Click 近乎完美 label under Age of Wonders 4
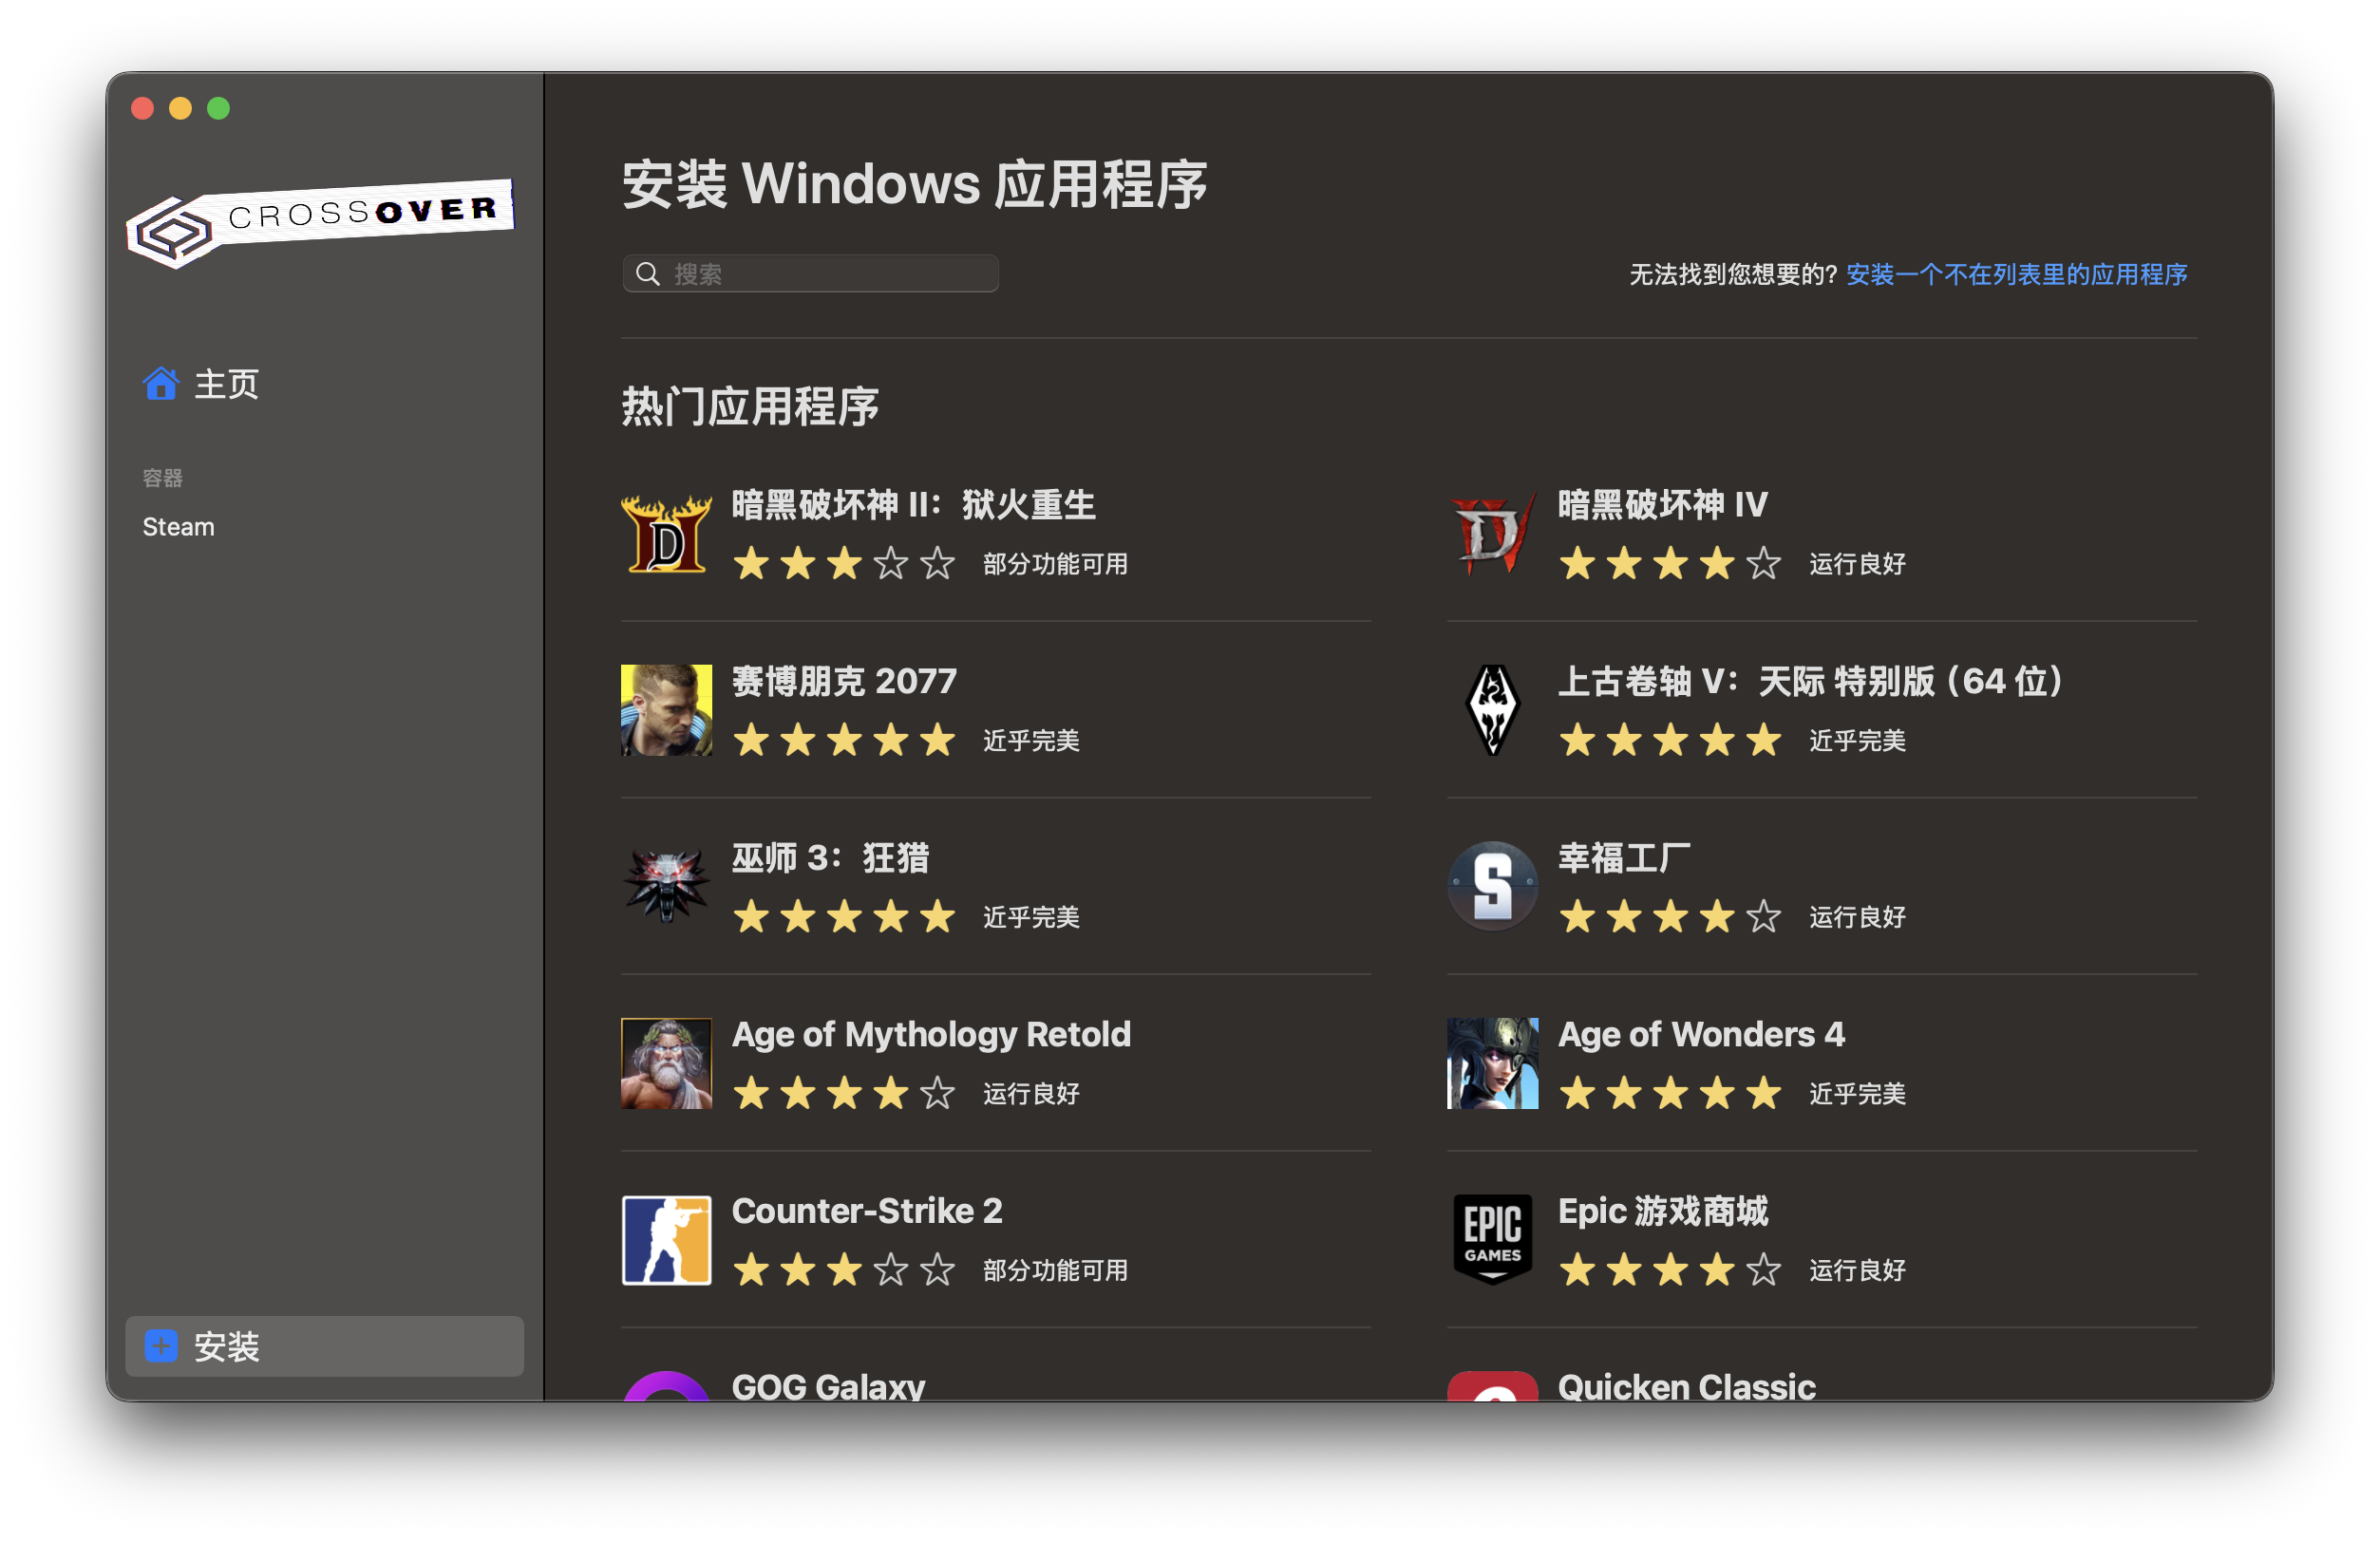 [x=1857, y=1094]
